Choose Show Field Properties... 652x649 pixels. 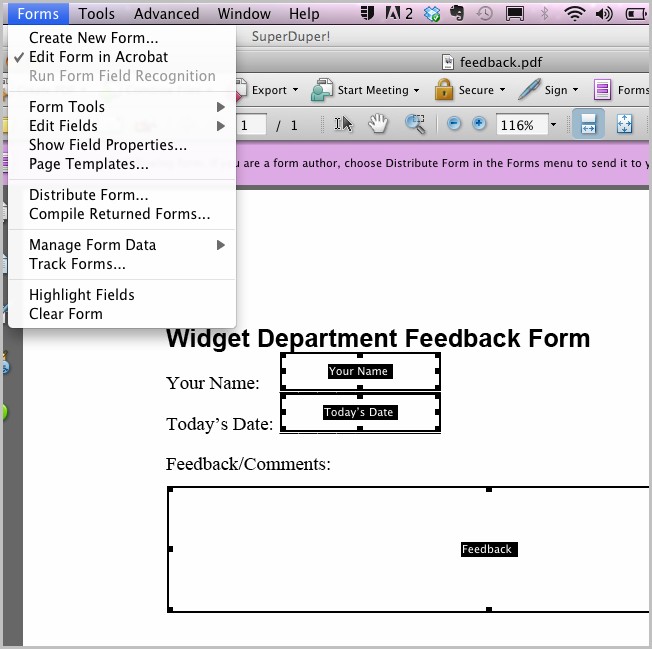click(x=122, y=145)
